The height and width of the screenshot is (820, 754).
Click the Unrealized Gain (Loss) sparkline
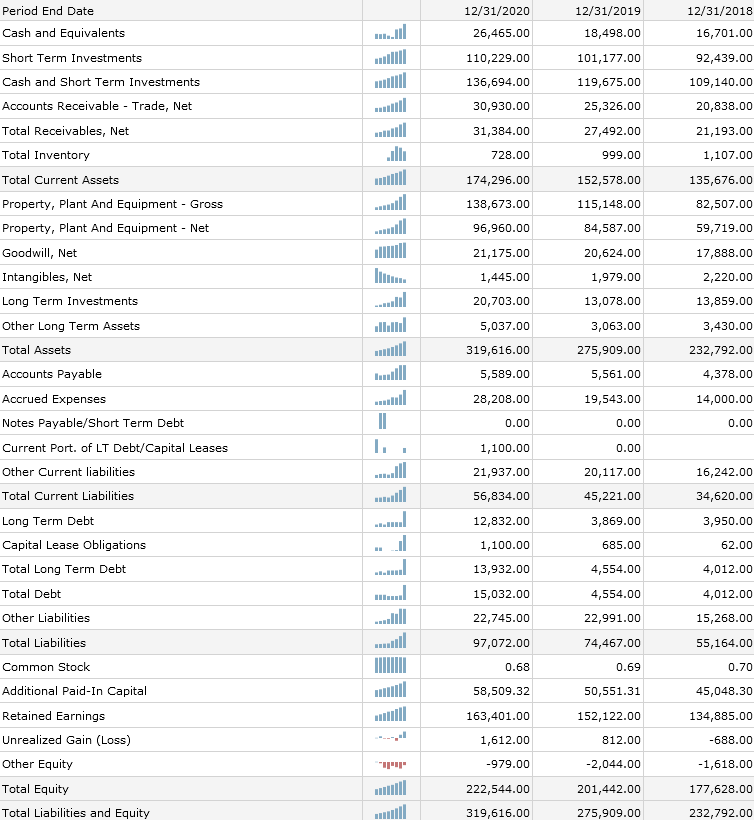[x=390, y=740]
